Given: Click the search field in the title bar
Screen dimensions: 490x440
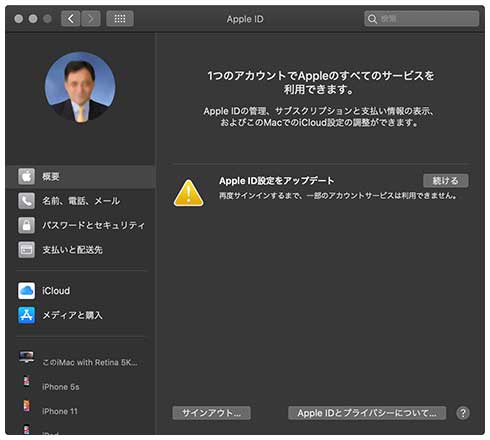Looking at the screenshot, I should coord(421,19).
